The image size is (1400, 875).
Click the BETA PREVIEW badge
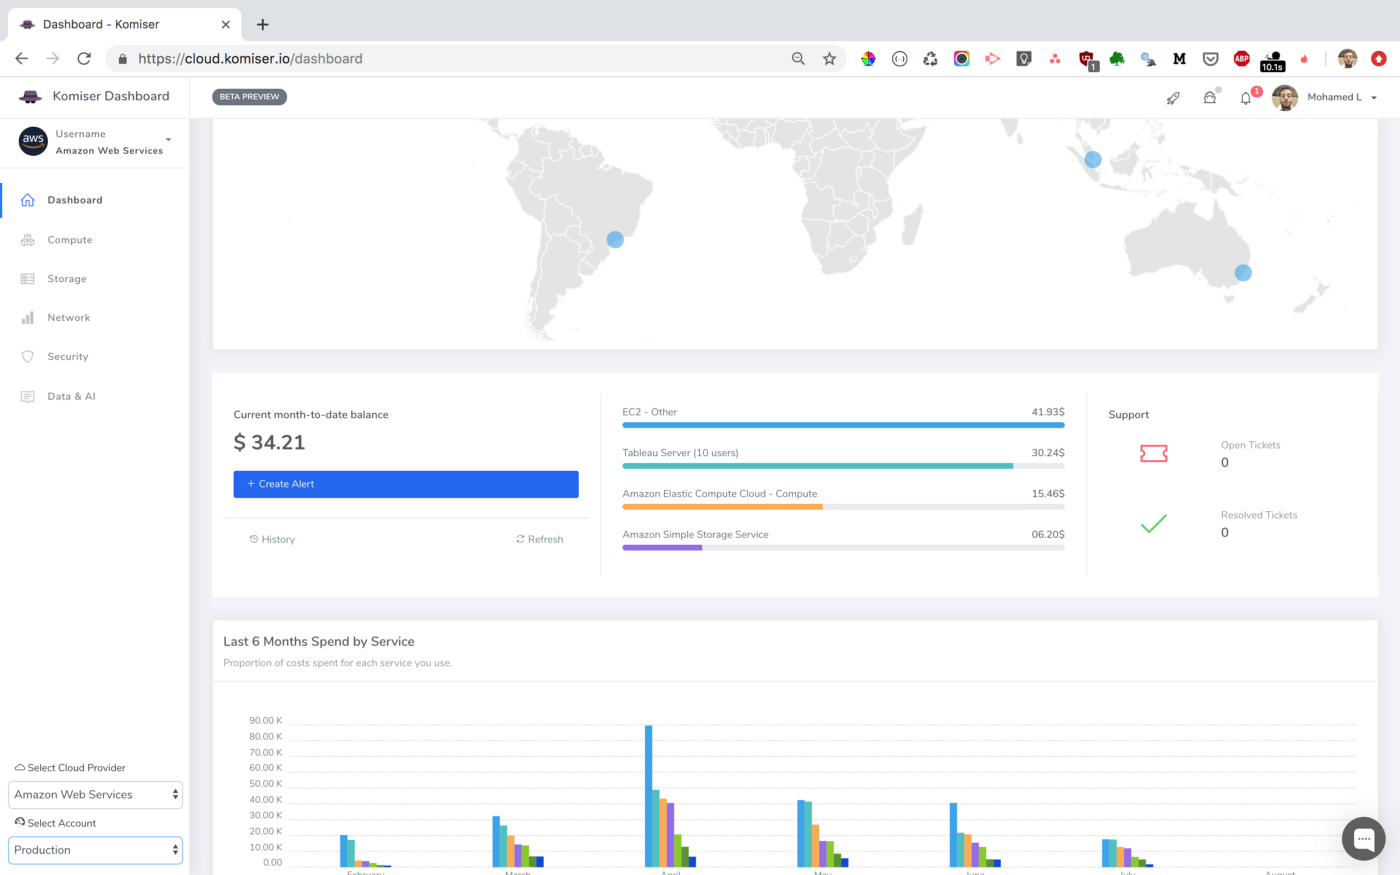[x=250, y=97]
